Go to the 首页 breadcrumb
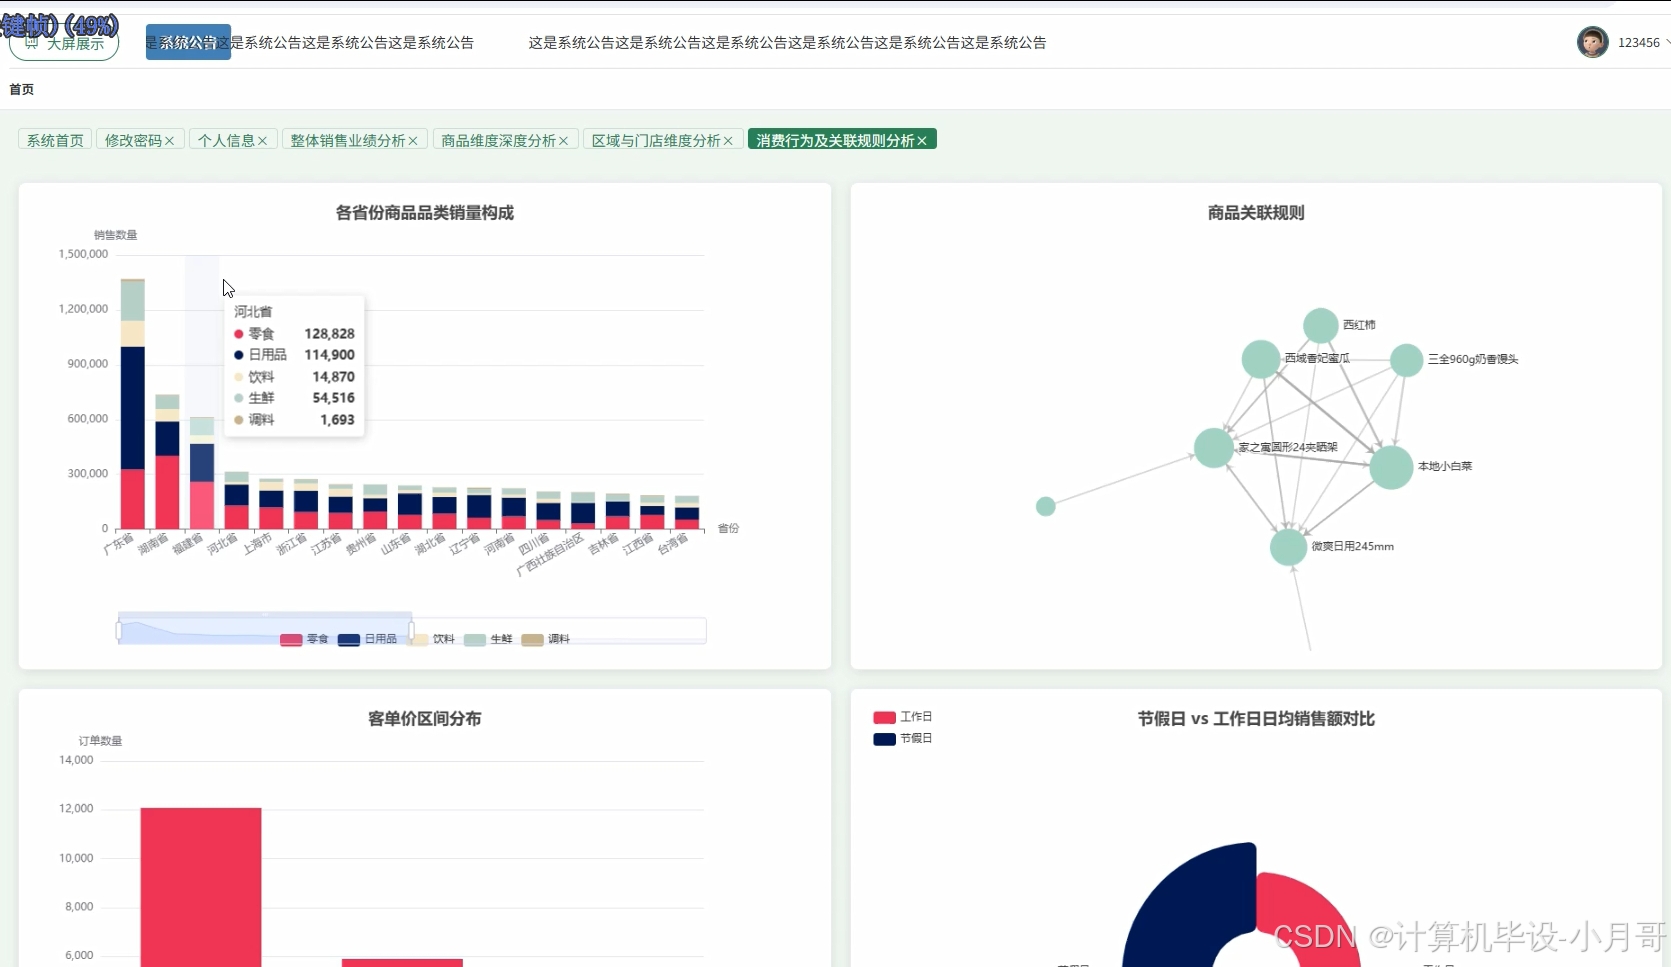This screenshot has width=1671, height=967. tap(22, 89)
